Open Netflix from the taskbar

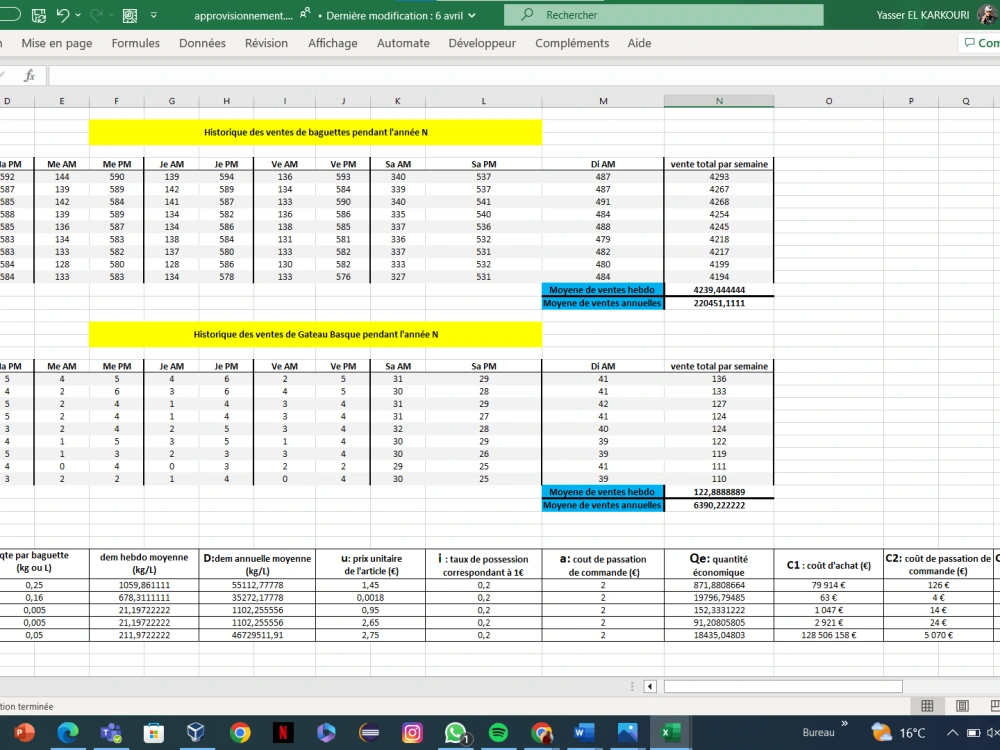coord(283,733)
